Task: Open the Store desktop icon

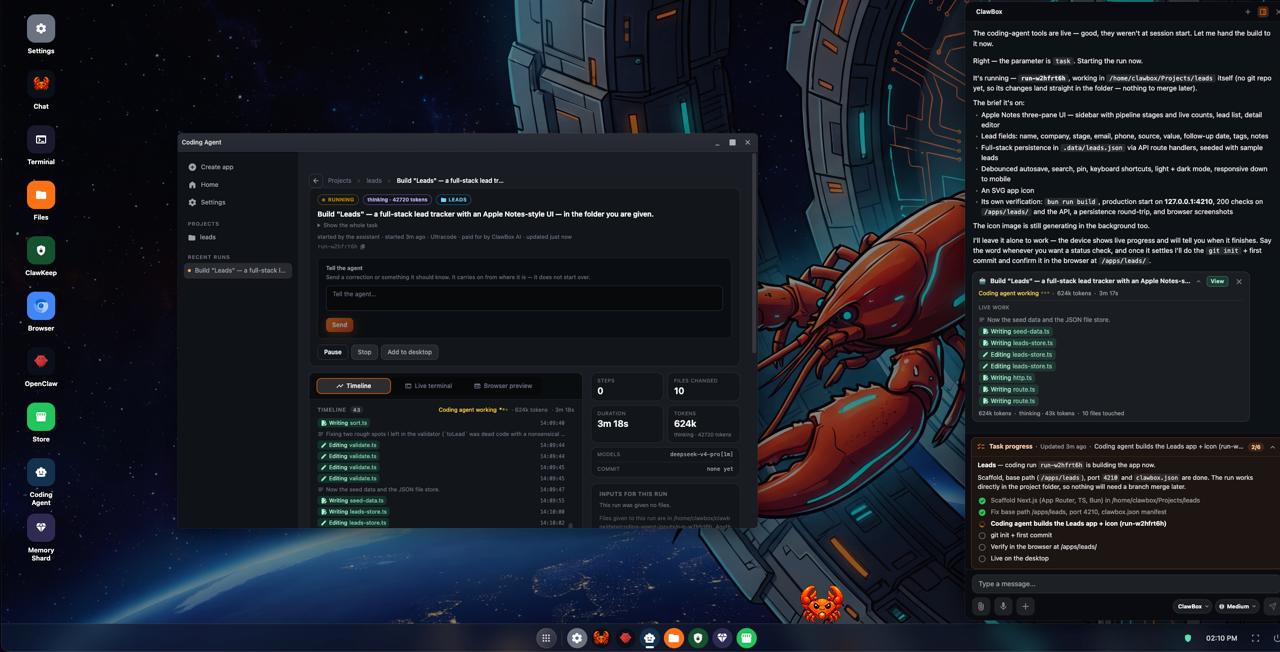Action: (41, 417)
